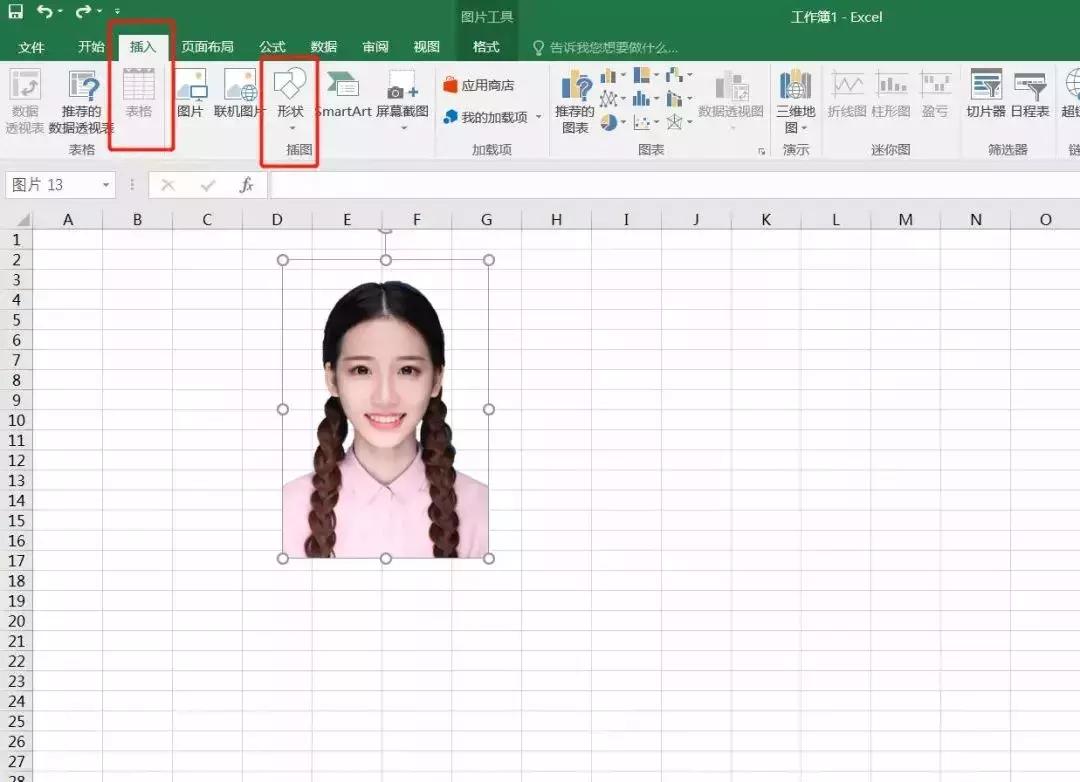Click the 屏幕截图 screenshot tool
Image resolution: width=1080 pixels, height=782 pixels.
402,97
